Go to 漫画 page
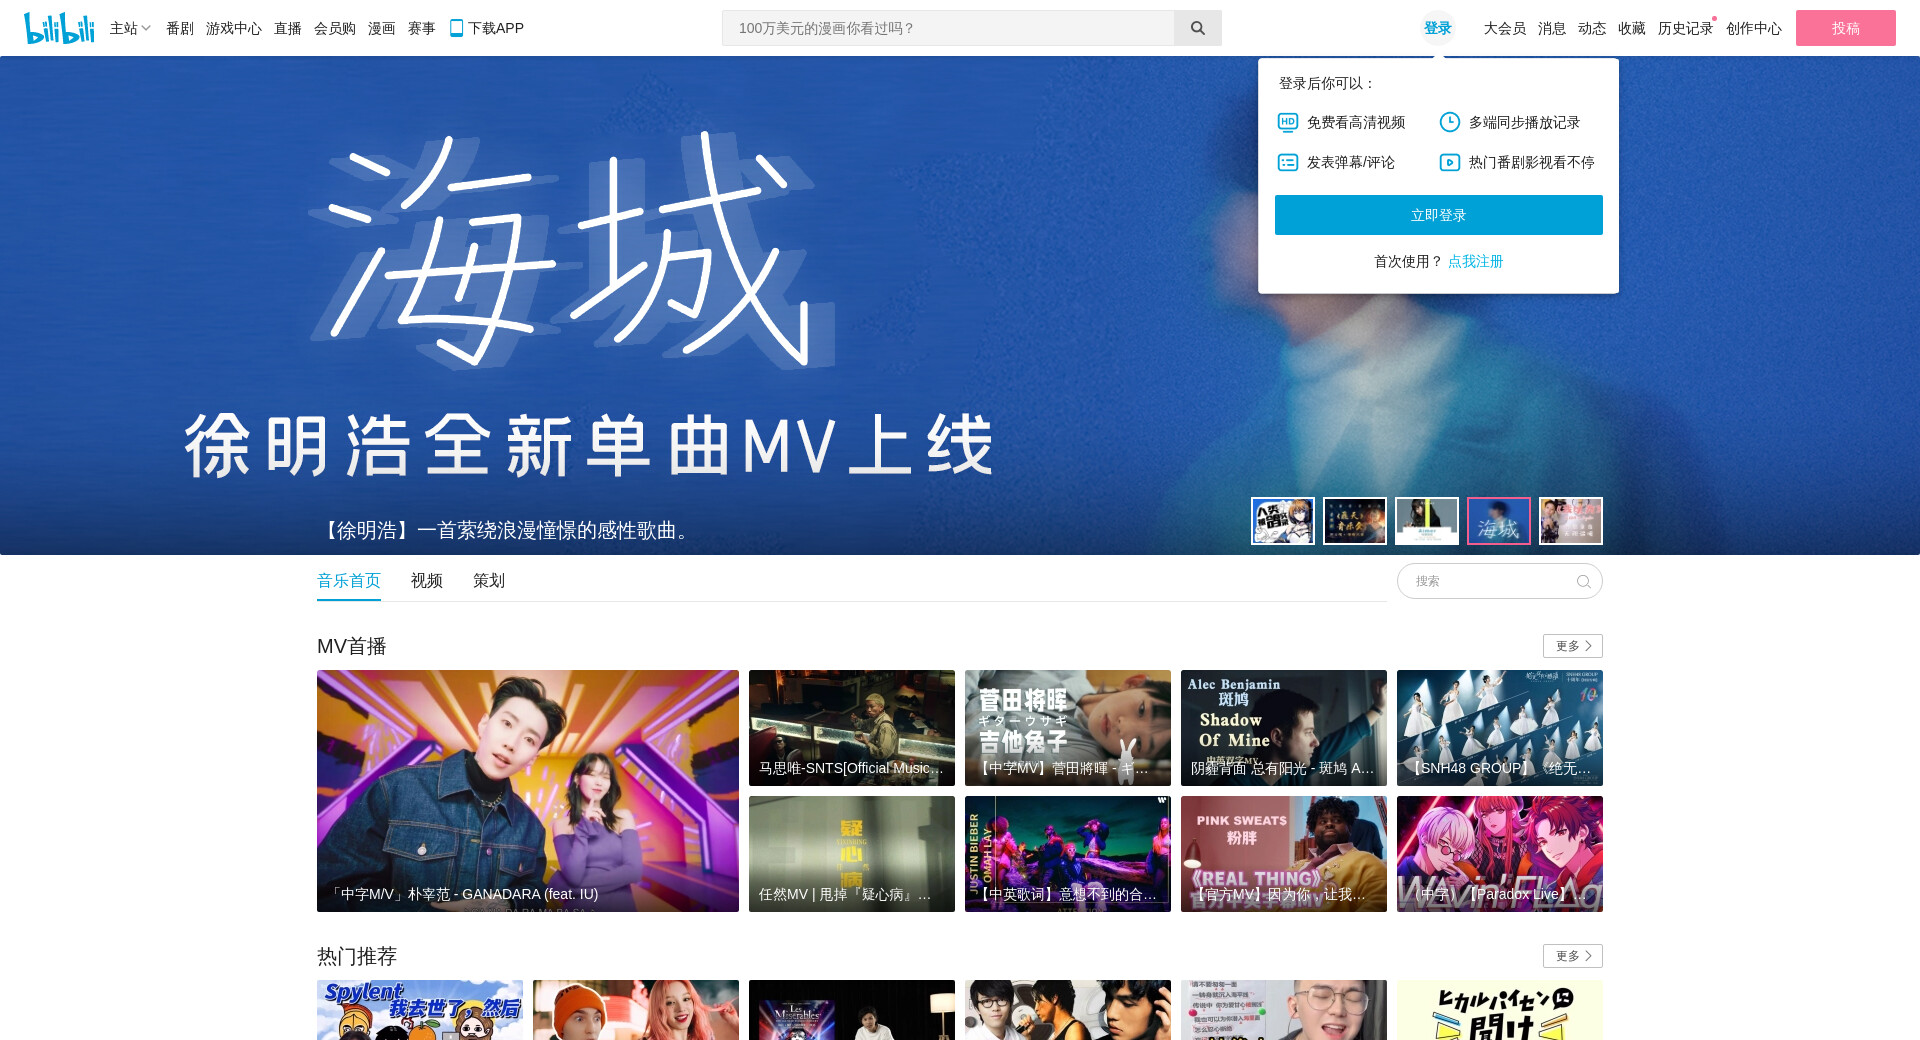Viewport: 1920px width, 1040px height. coord(382,28)
